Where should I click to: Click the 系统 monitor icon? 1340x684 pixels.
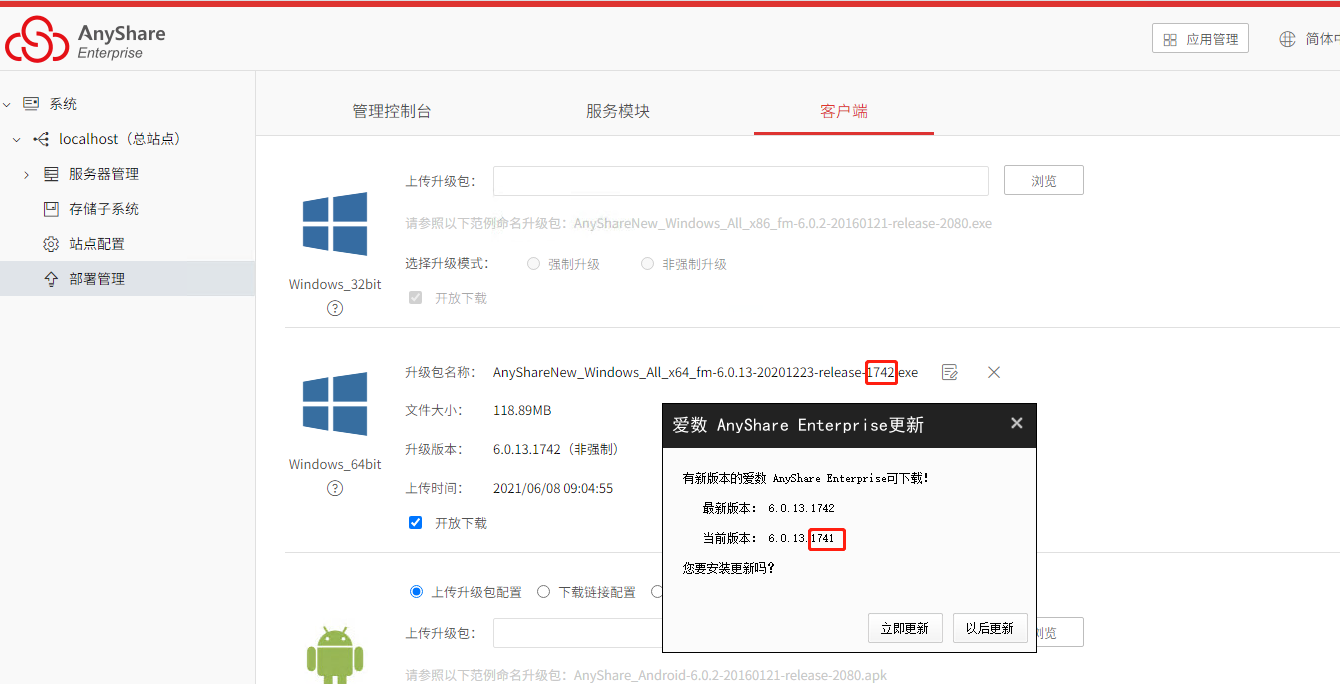tap(31, 104)
